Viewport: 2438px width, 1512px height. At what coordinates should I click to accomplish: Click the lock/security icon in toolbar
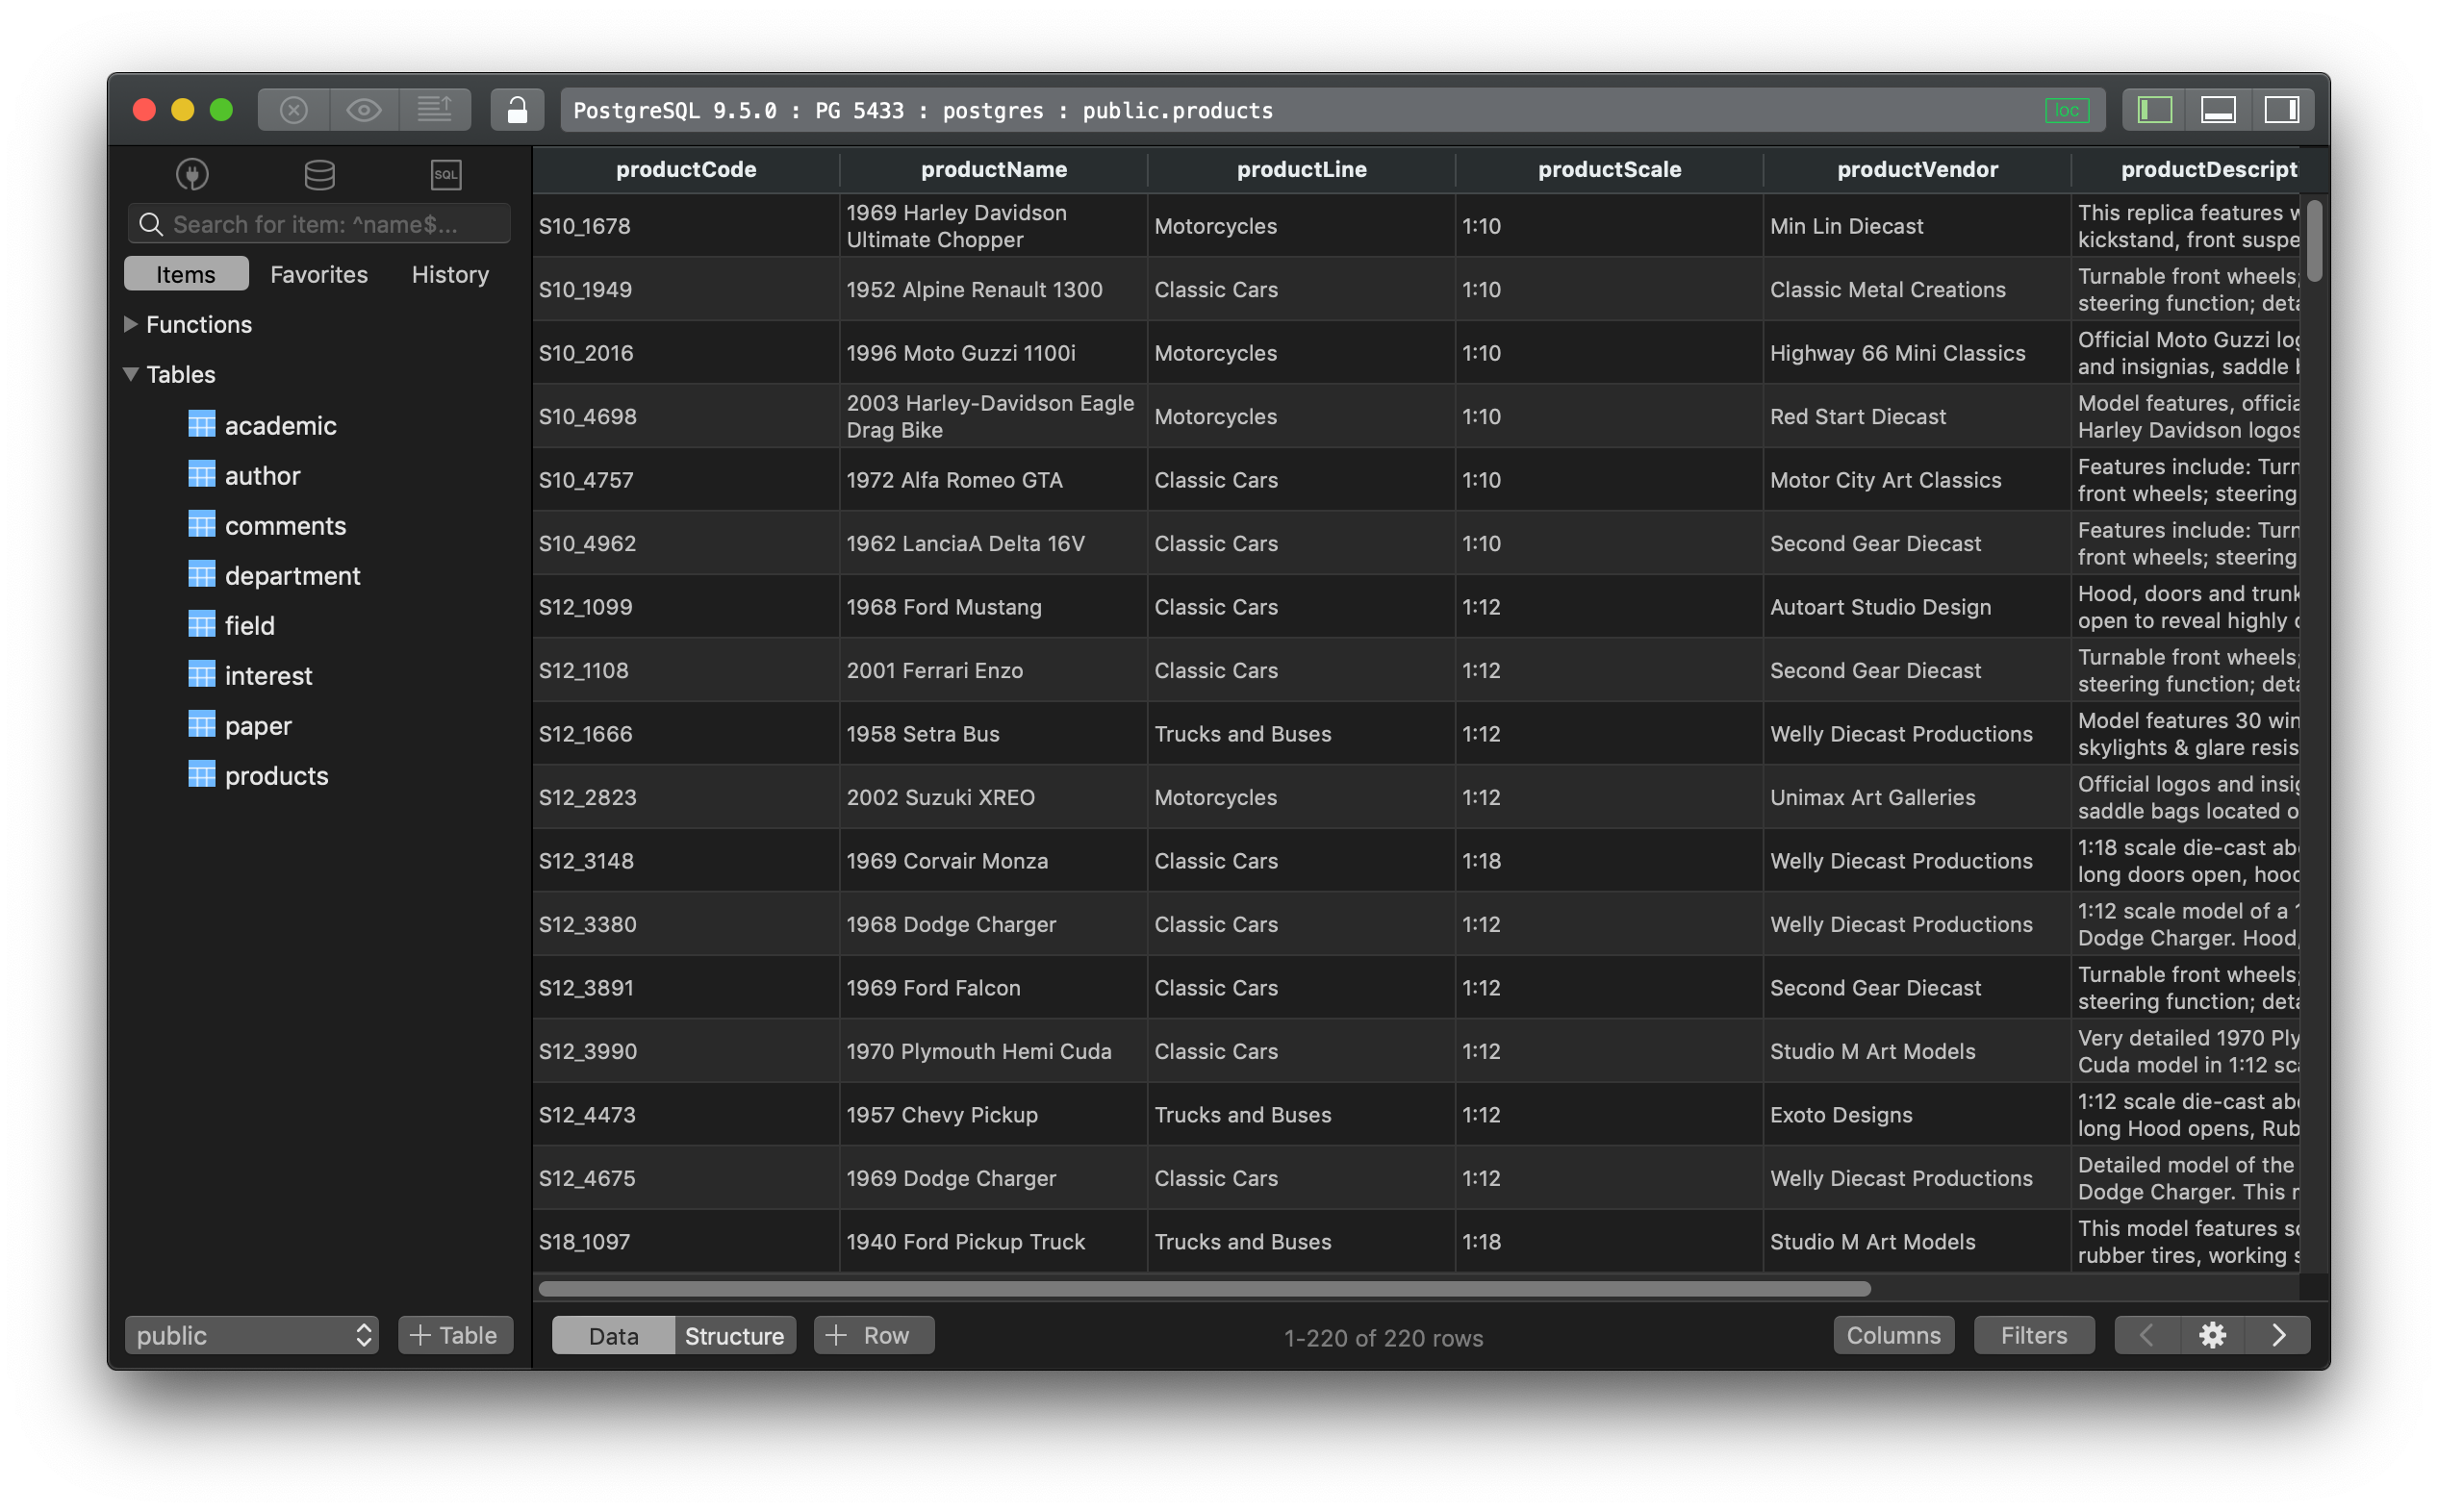pyautogui.click(x=516, y=108)
